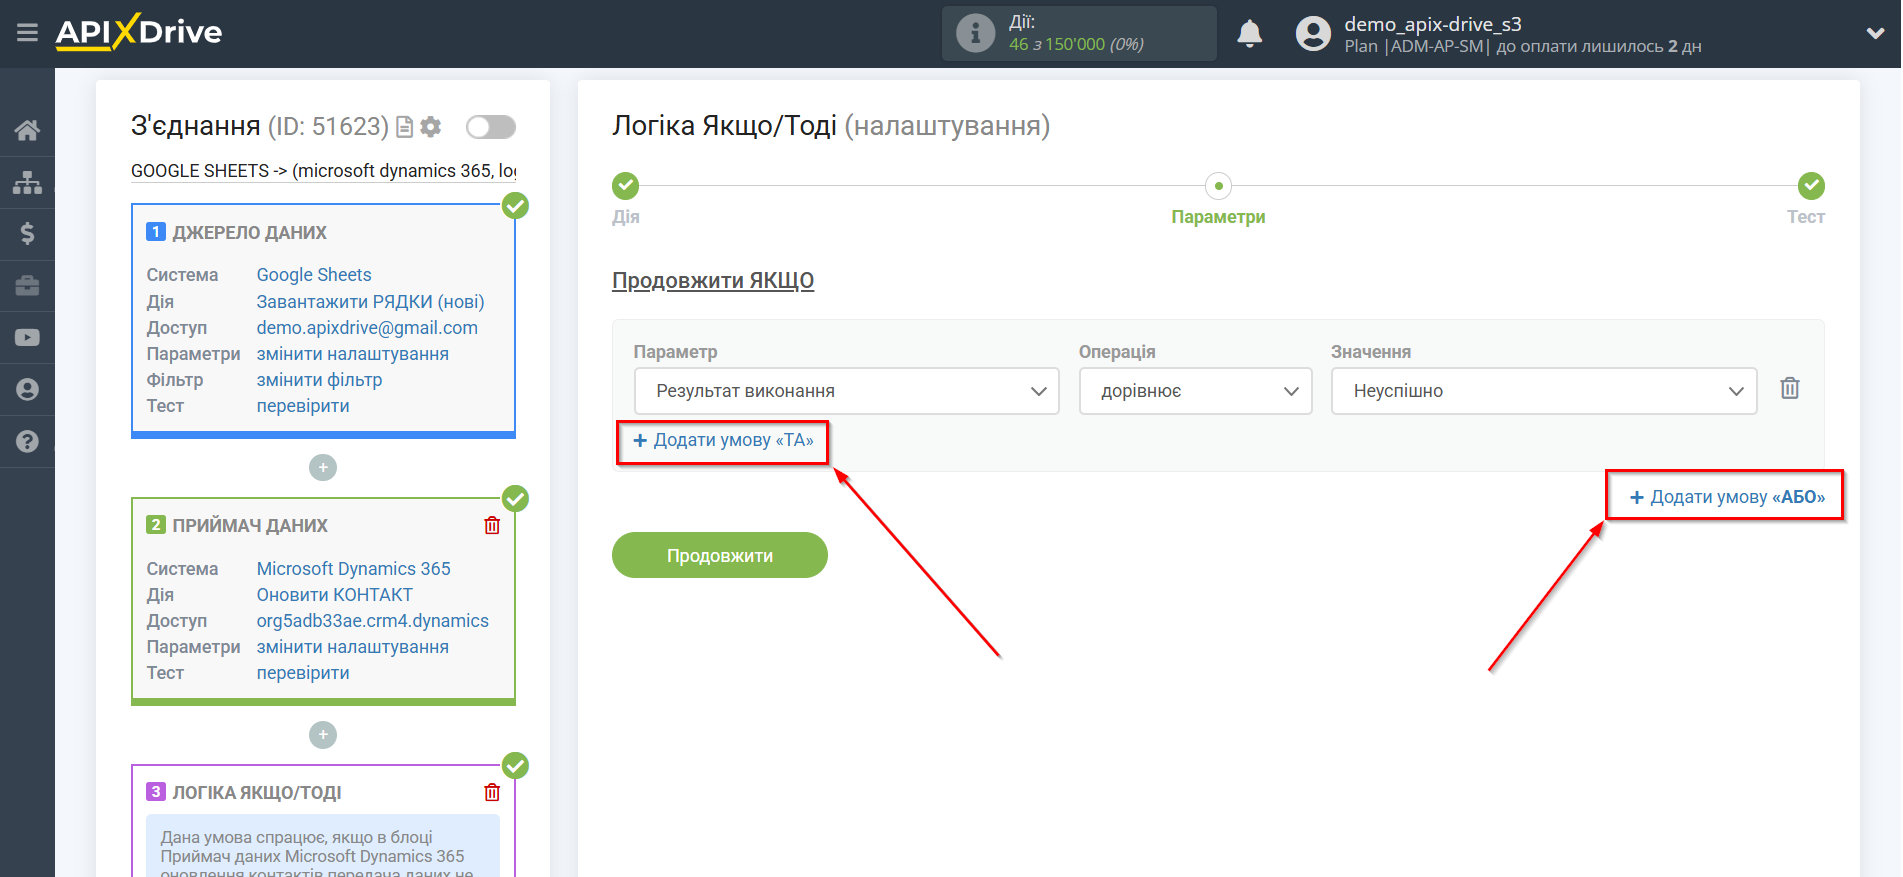
Task: Open org5adb33ae.crm4.dynamics access link
Action: tap(373, 621)
